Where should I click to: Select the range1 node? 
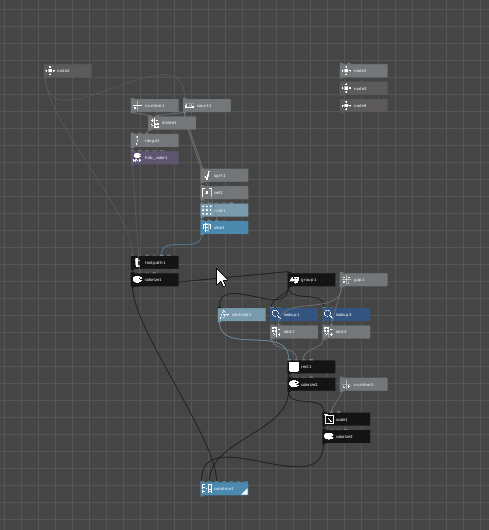click(155, 140)
